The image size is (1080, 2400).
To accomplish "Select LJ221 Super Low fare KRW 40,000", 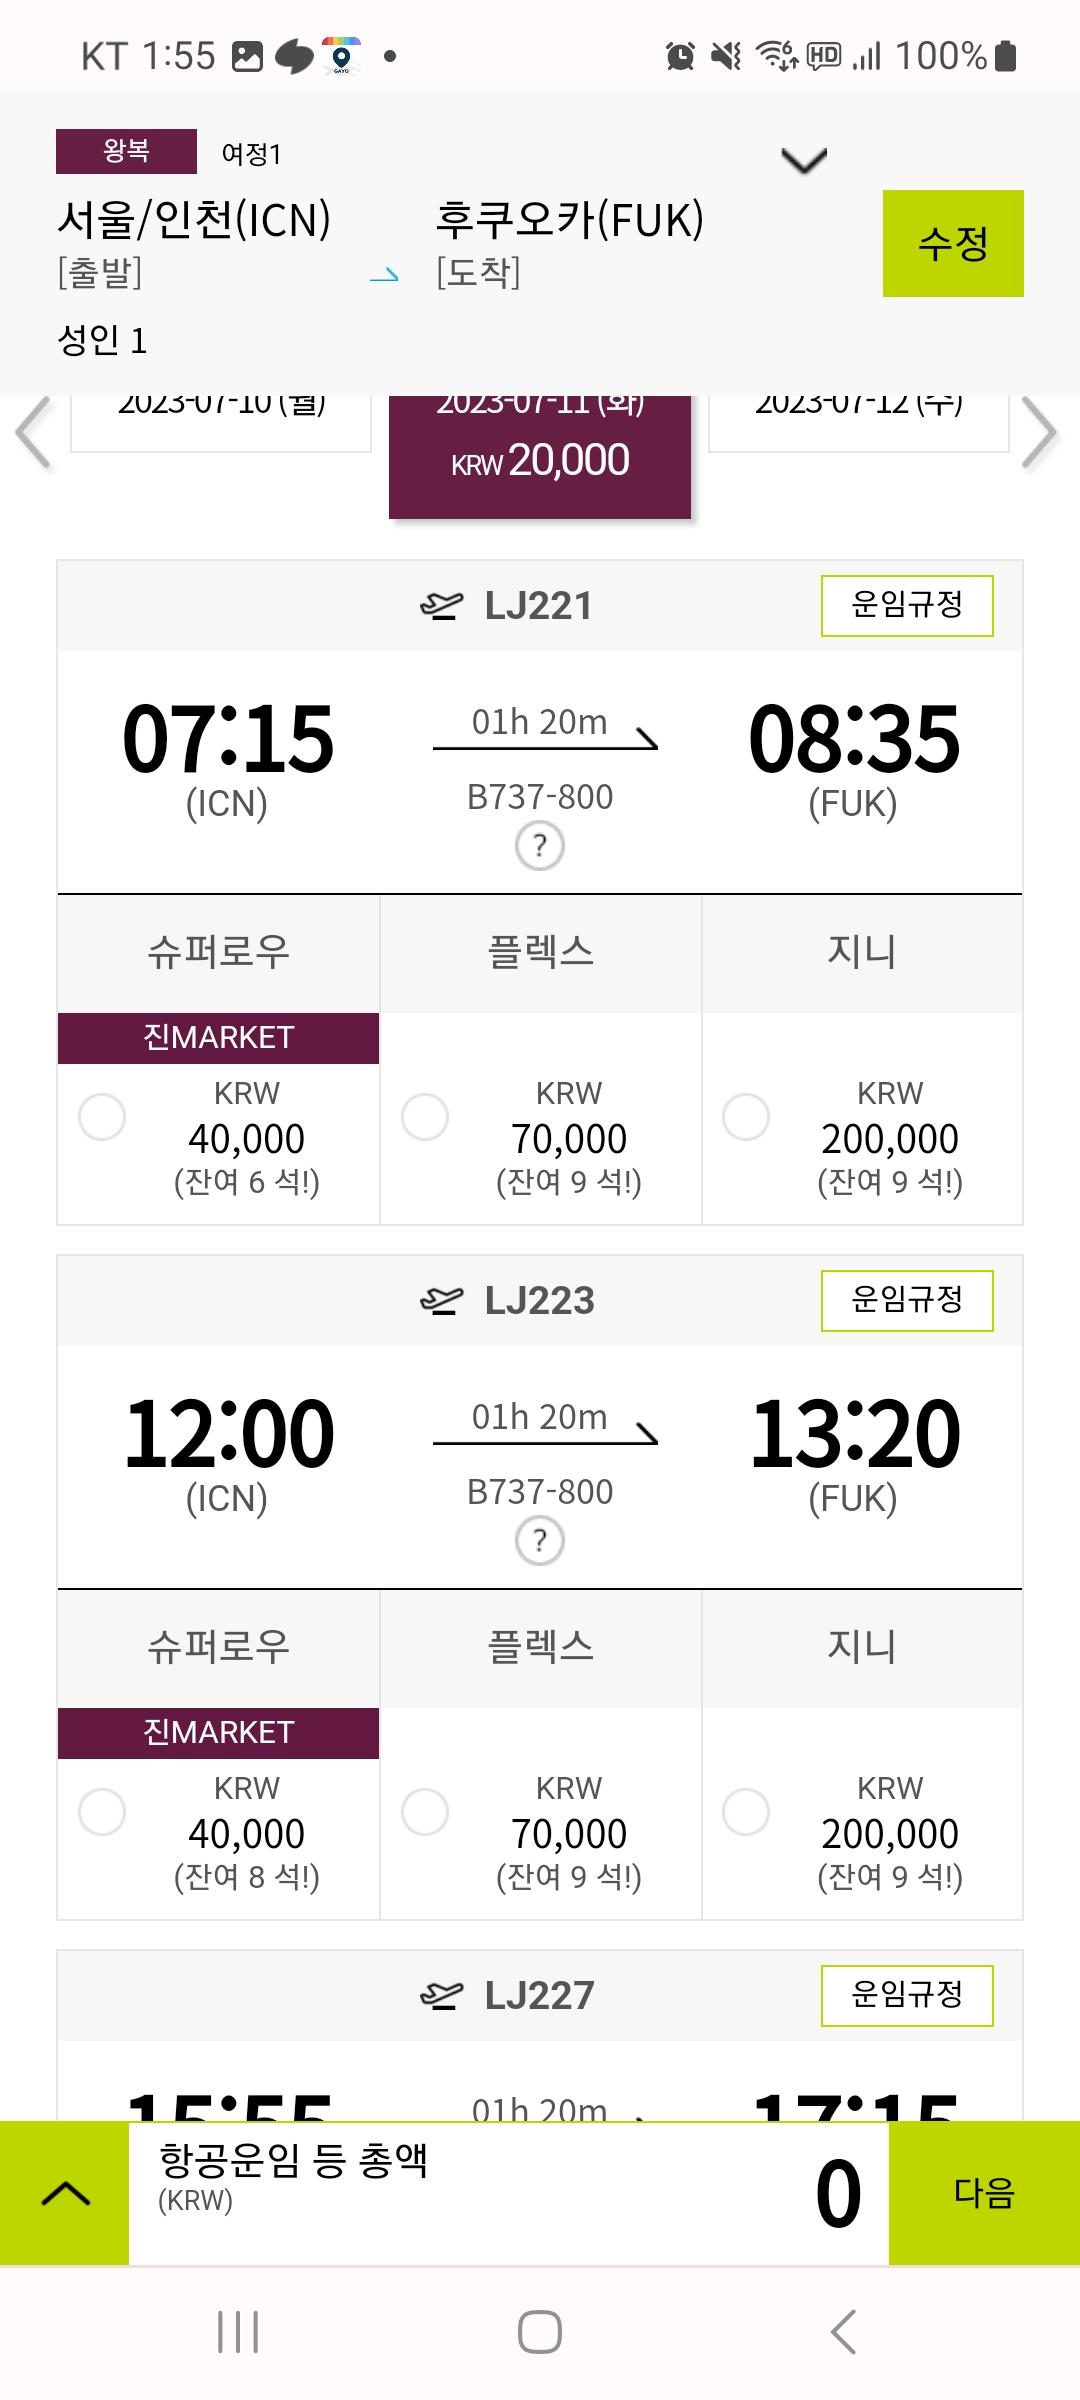I will (x=102, y=1117).
